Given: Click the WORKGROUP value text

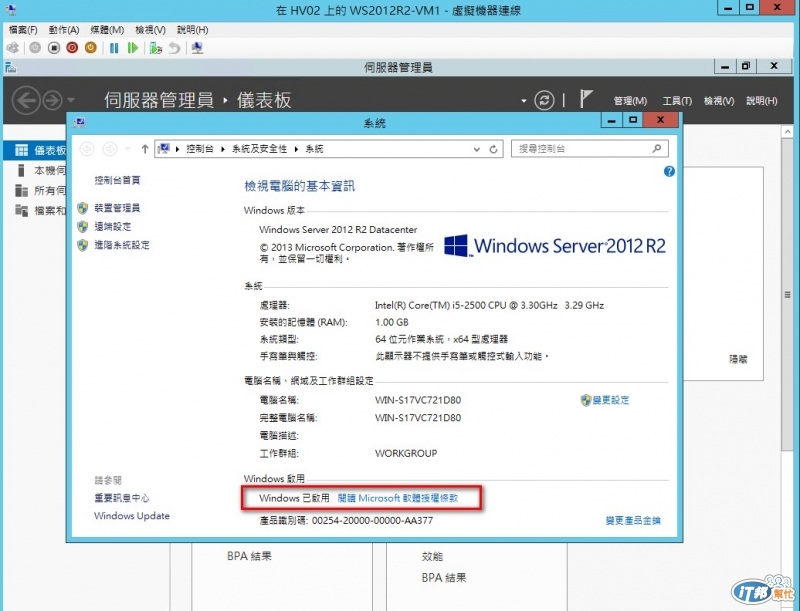Looking at the screenshot, I should click(x=406, y=453).
